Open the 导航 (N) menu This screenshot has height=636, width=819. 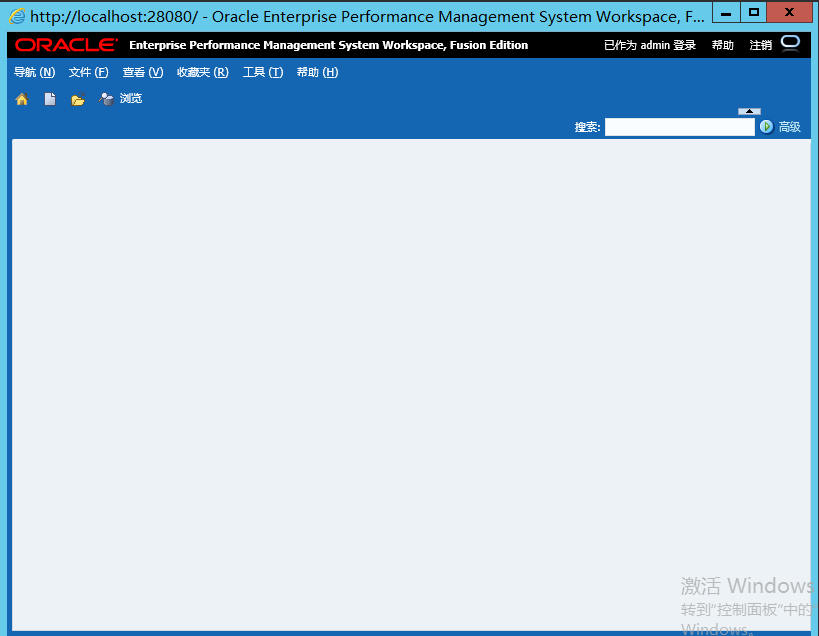tap(34, 72)
